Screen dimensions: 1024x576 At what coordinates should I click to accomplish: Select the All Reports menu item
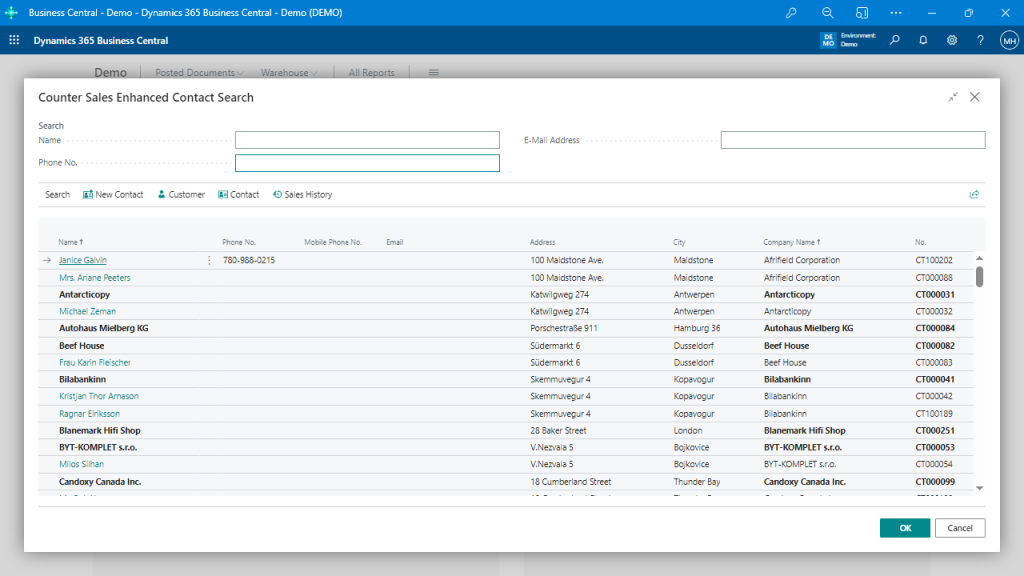pyautogui.click(x=370, y=72)
